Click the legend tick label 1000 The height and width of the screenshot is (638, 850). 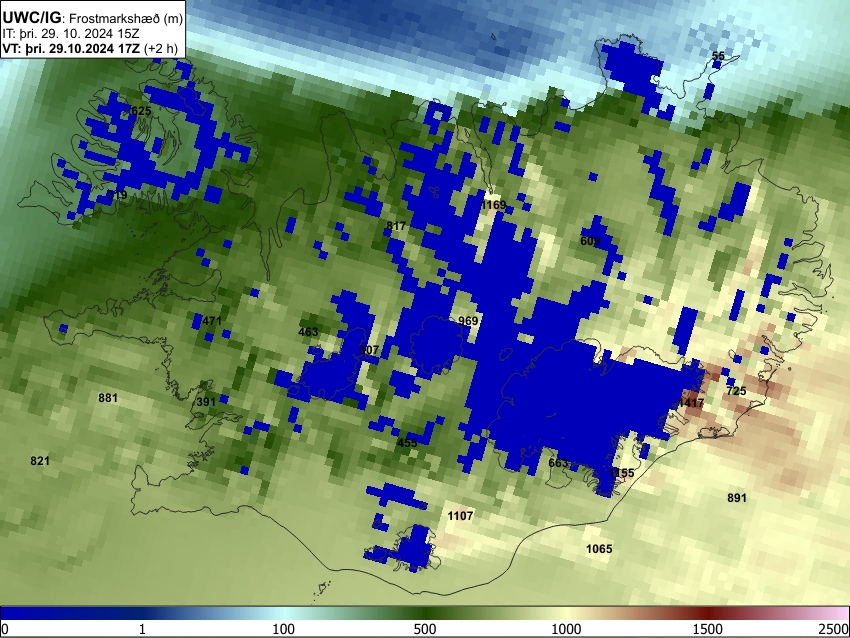(566, 629)
